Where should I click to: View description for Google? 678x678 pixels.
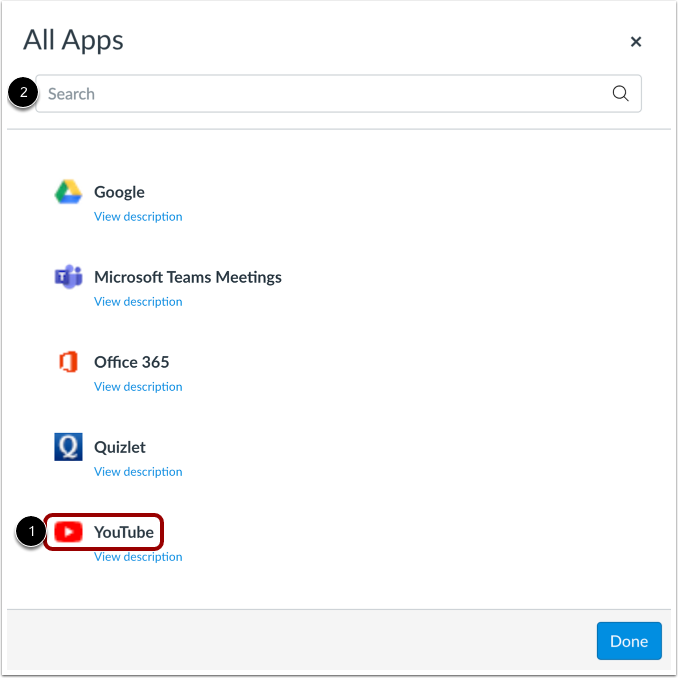click(x=138, y=216)
